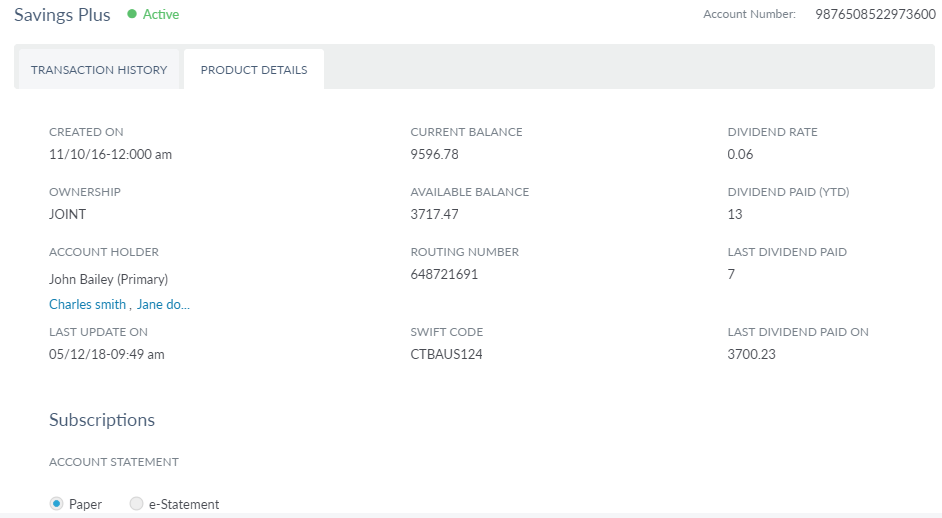Click the last dividend paid on value 3700.23
This screenshot has height=518, width=942.
tap(751, 354)
